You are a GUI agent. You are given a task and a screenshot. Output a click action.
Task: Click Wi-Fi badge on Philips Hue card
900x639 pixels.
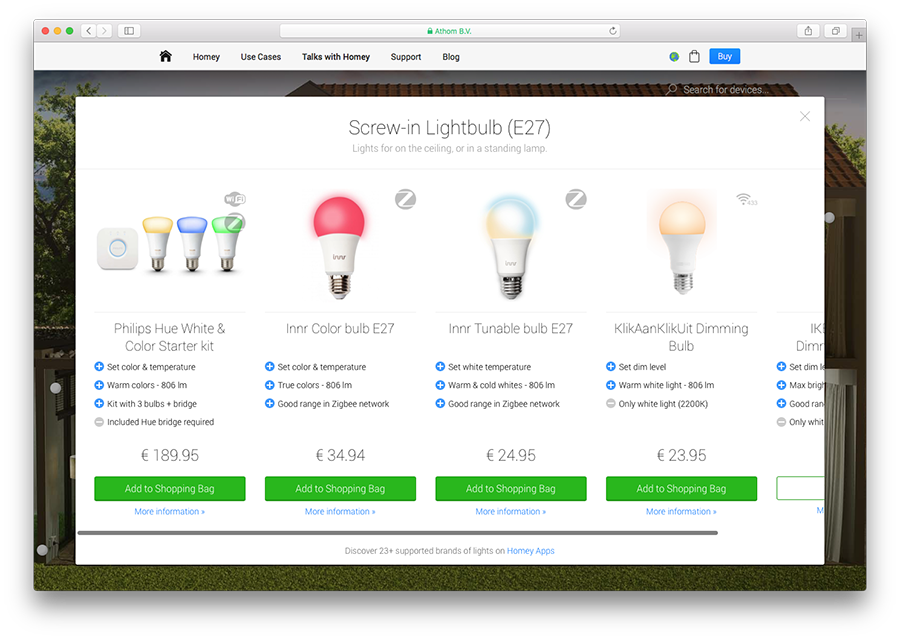tap(235, 199)
